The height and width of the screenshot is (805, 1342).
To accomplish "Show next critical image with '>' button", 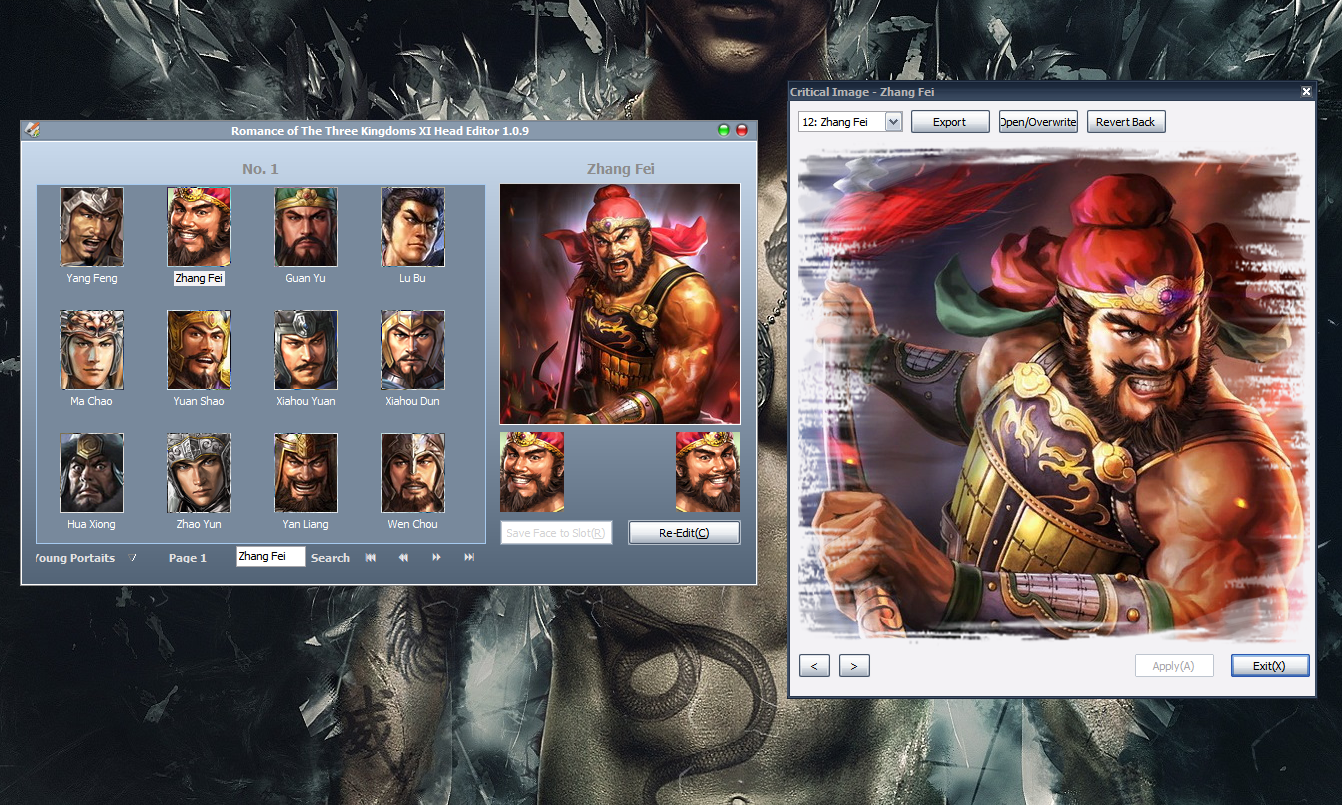I will click(x=854, y=666).
